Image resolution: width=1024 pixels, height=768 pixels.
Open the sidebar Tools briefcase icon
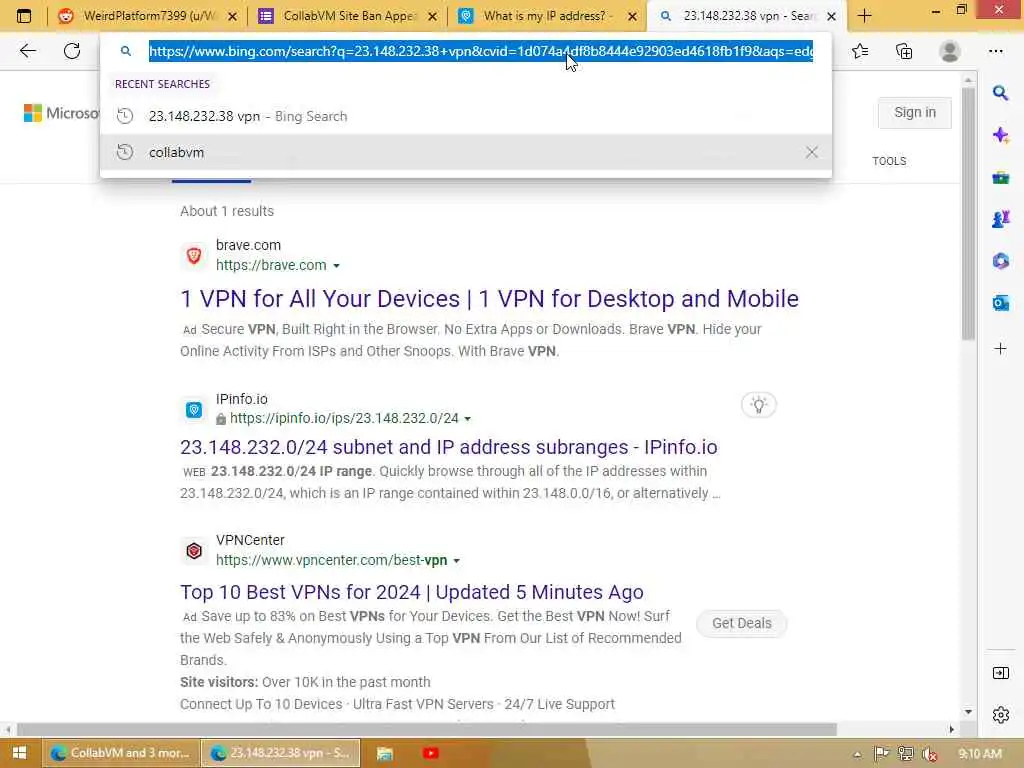pyautogui.click(x=1000, y=178)
